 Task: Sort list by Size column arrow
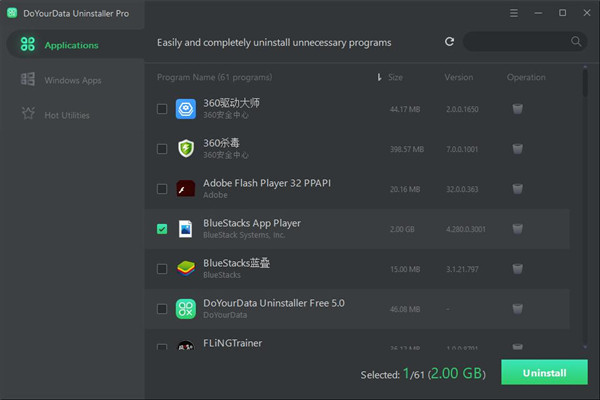[379, 78]
